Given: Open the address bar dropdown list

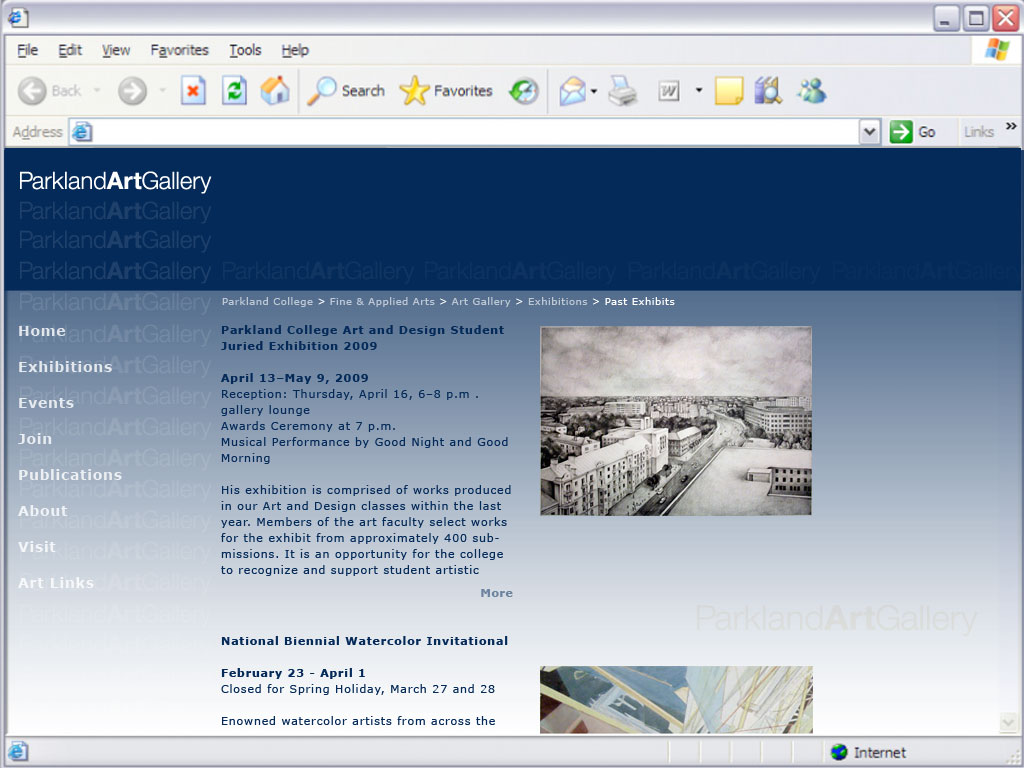Looking at the screenshot, I should click(x=869, y=132).
